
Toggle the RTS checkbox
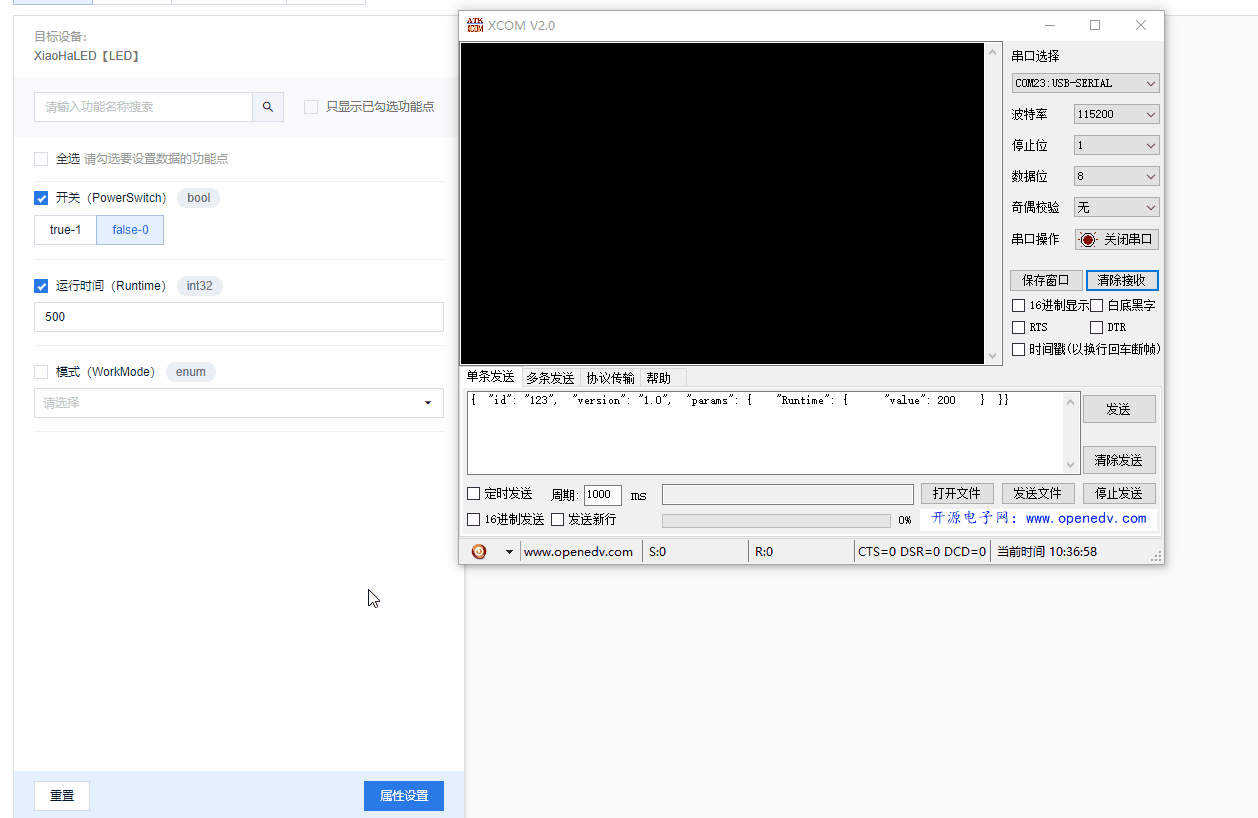click(1018, 328)
